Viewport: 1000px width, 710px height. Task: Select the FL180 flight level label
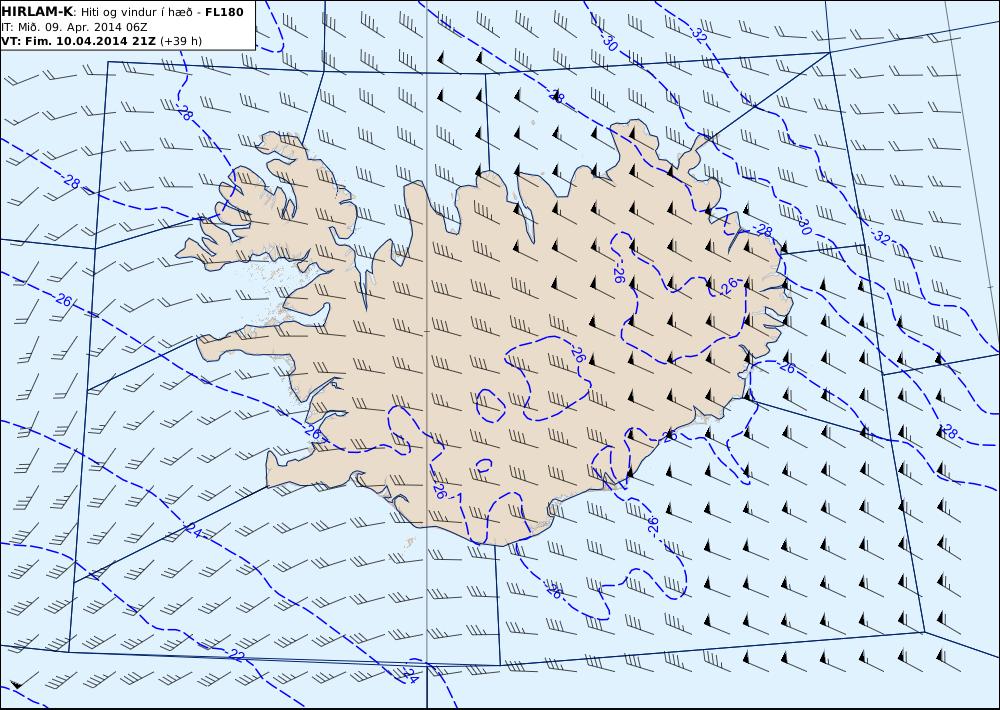tap(224, 12)
